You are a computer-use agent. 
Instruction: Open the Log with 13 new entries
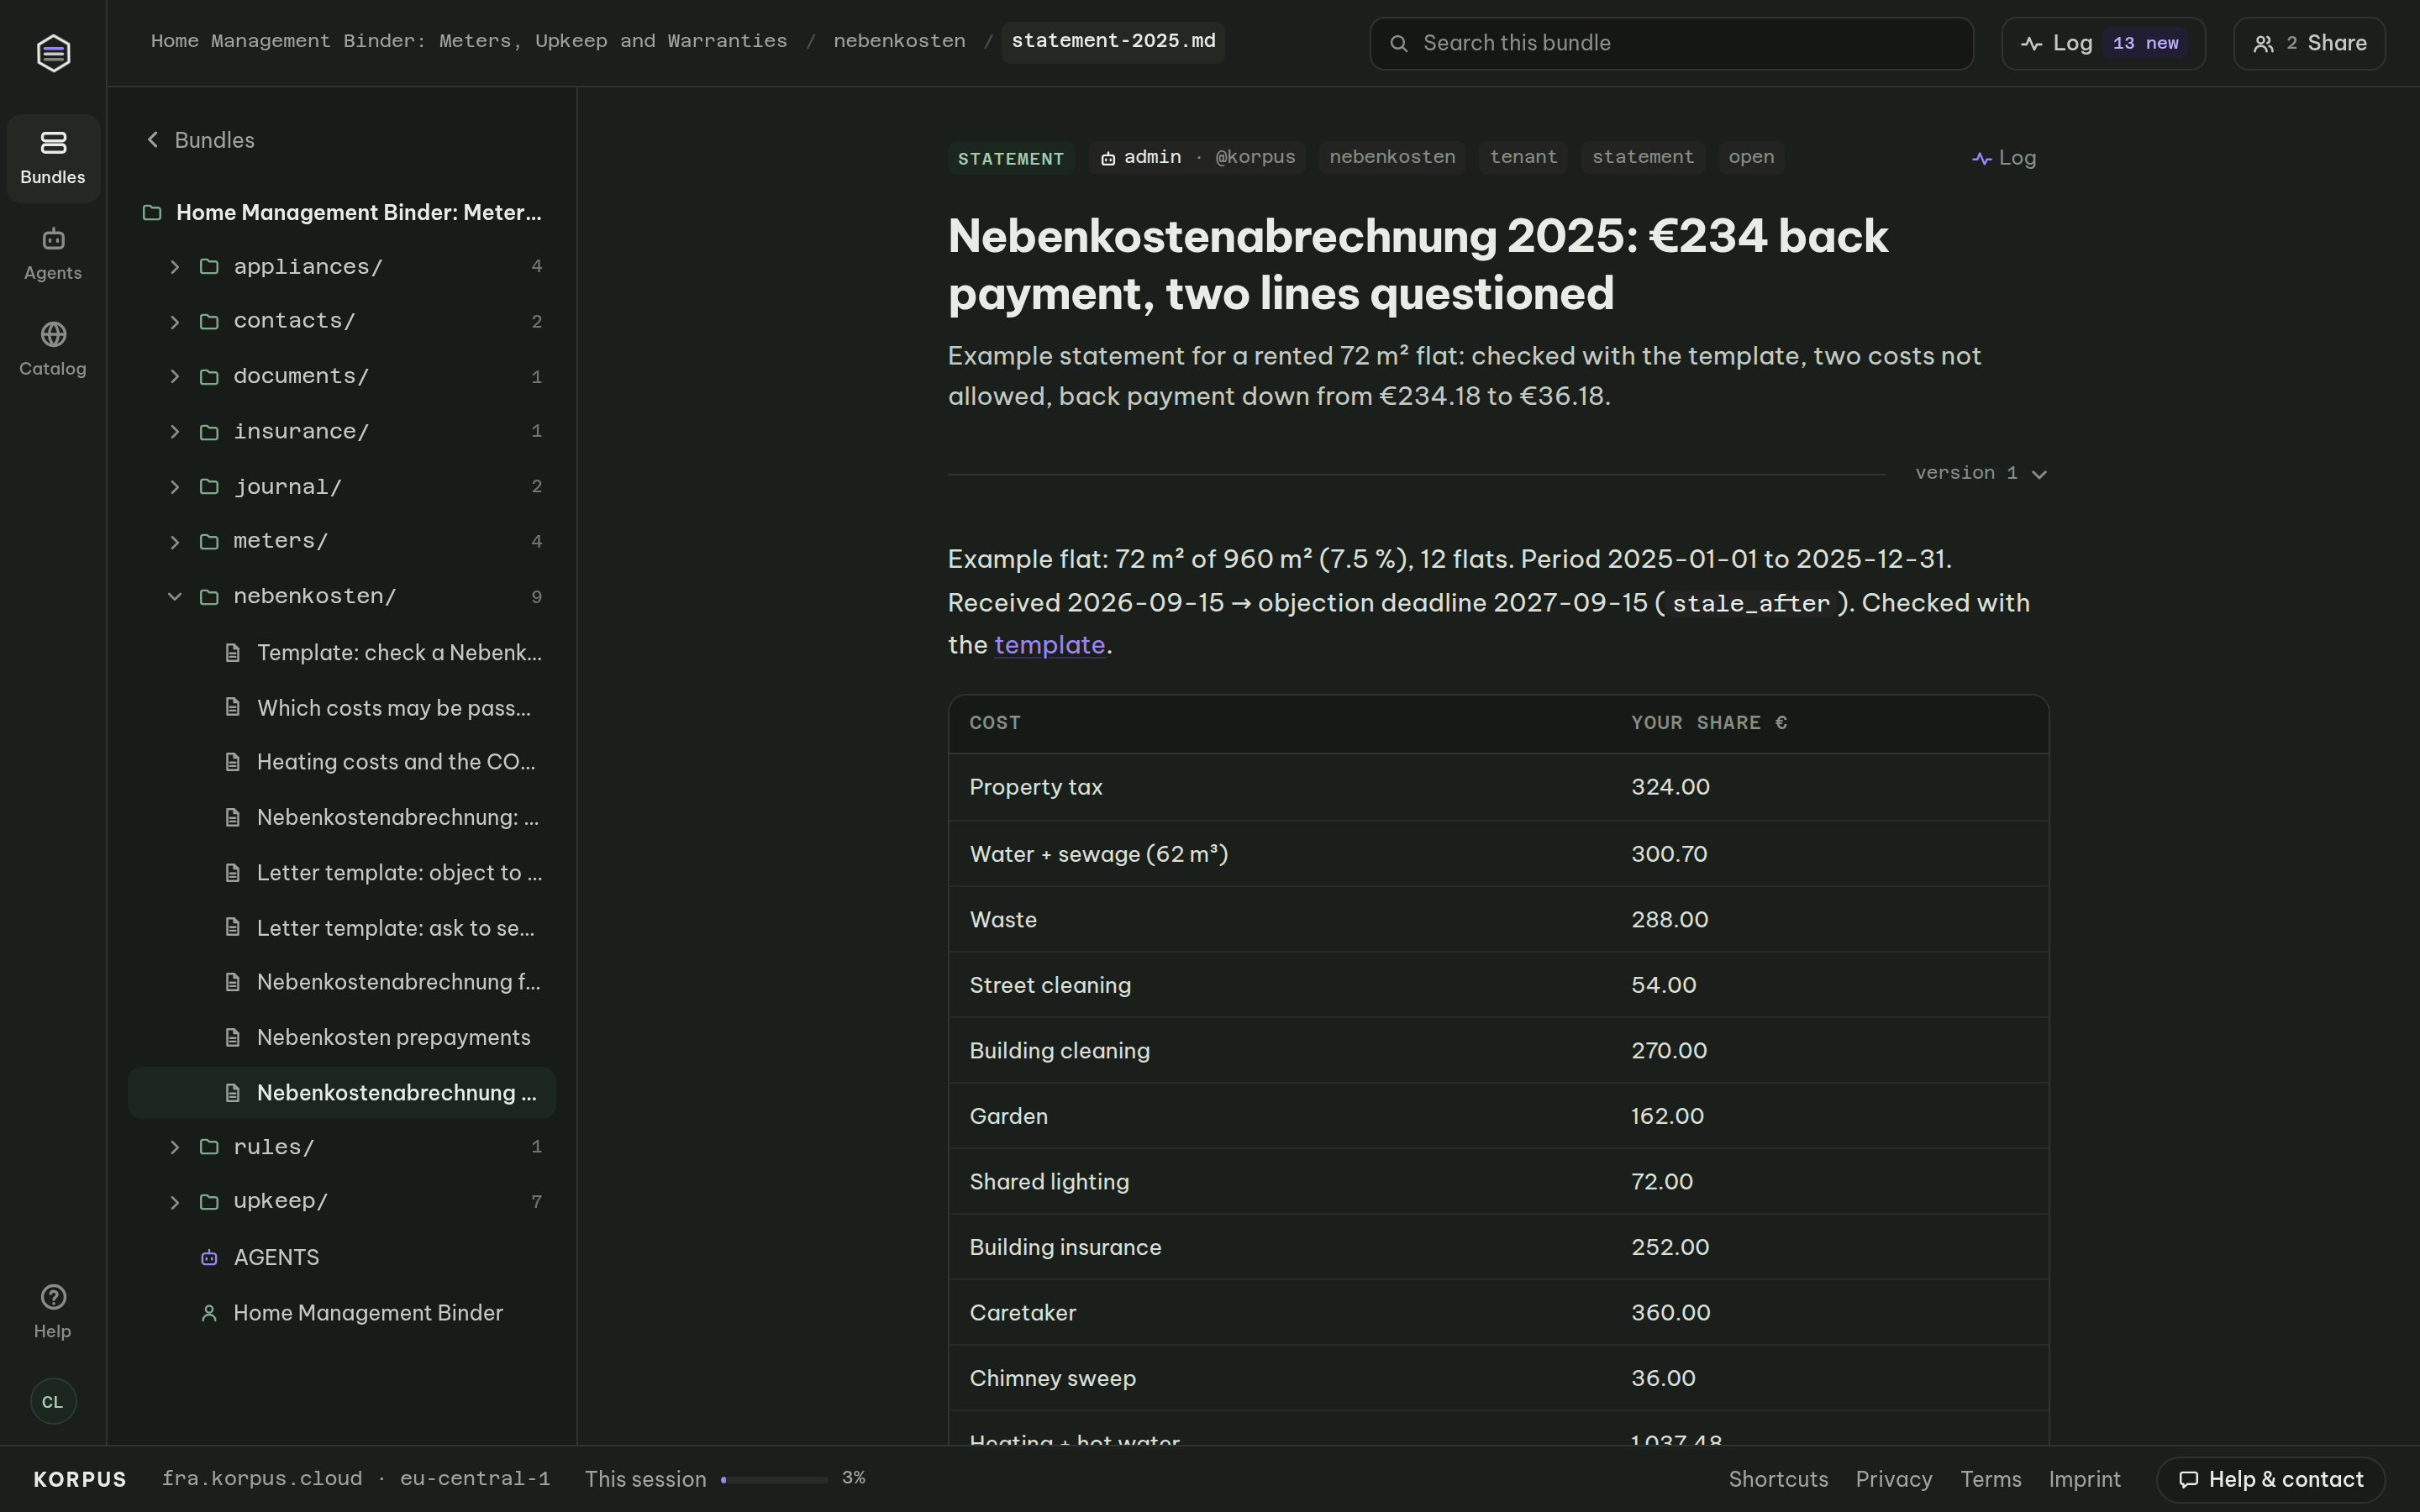click(2103, 43)
